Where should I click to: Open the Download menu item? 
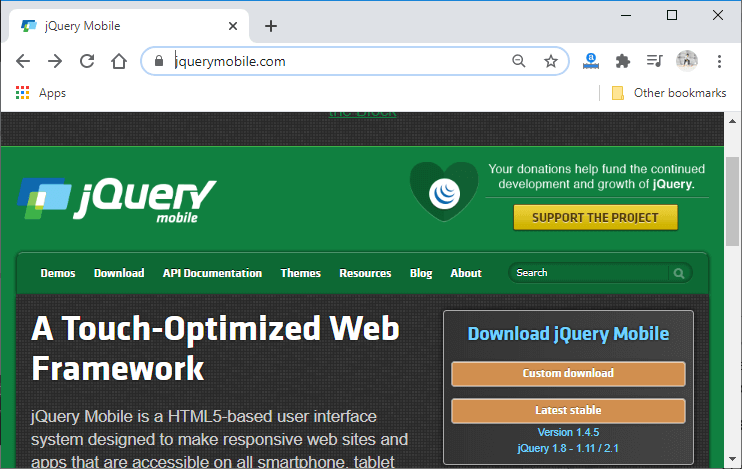119,273
